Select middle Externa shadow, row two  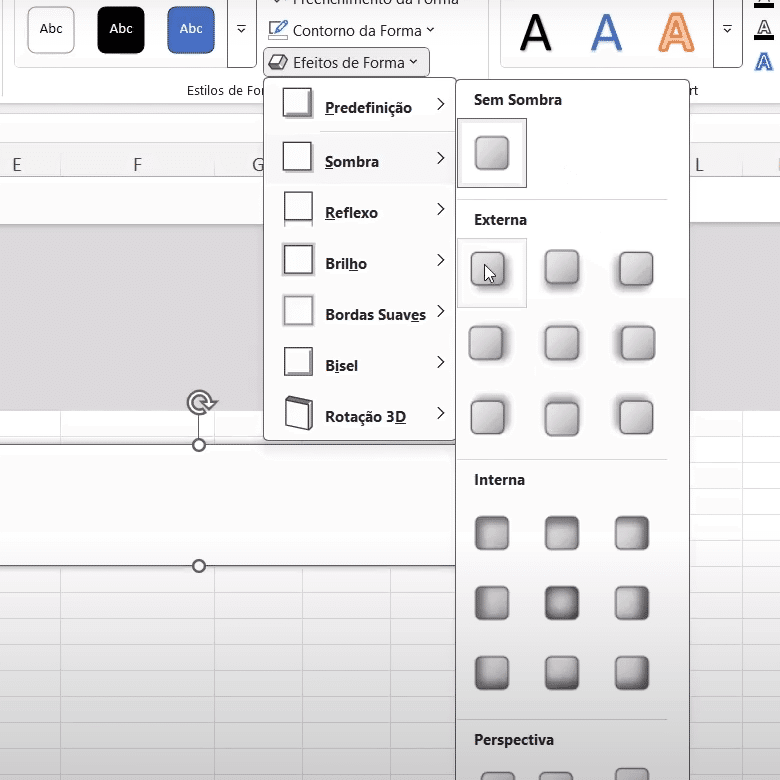(562, 343)
